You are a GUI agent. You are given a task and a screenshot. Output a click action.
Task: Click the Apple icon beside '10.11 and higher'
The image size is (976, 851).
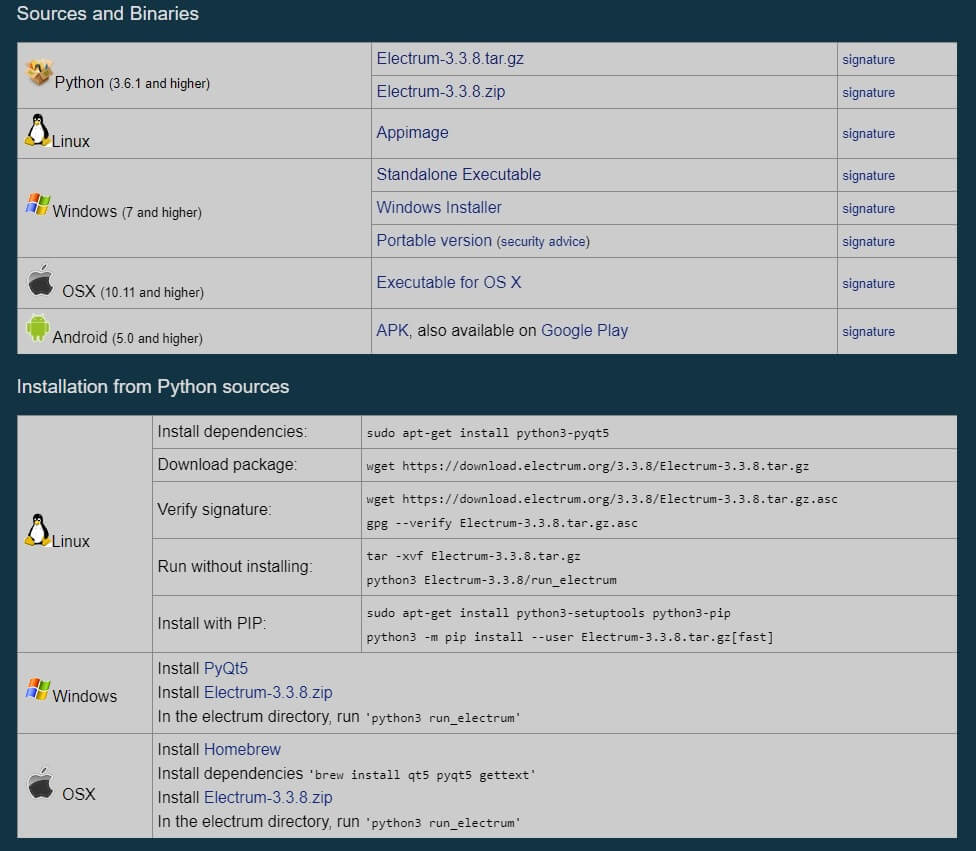(x=41, y=280)
